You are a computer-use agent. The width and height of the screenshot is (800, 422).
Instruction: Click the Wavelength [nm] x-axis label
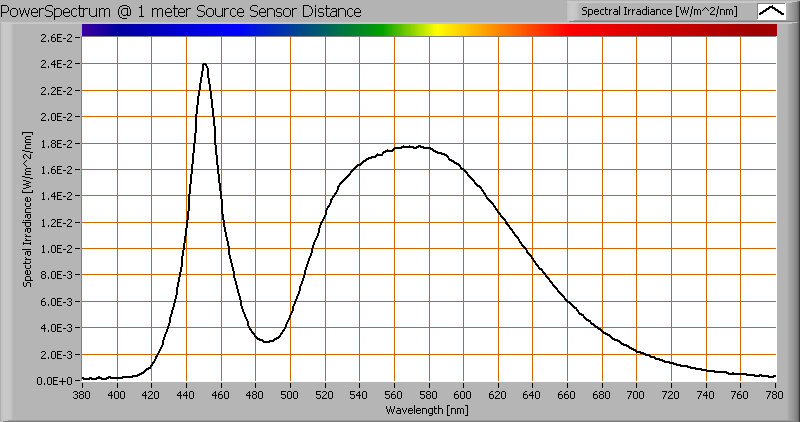[x=429, y=410]
